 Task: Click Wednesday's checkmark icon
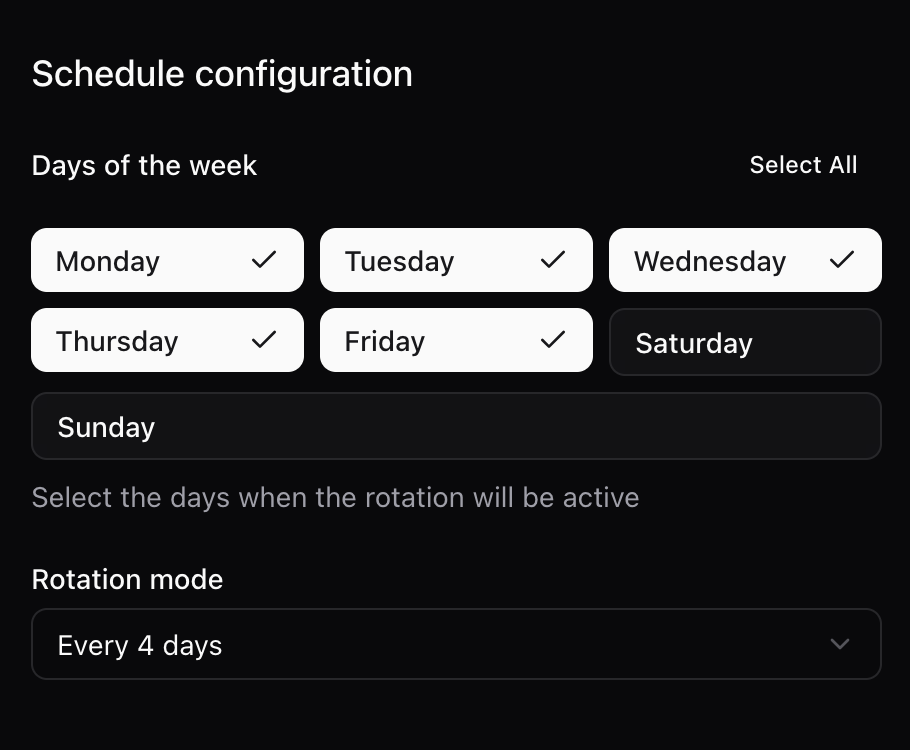pyautogui.click(x=842, y=259)
